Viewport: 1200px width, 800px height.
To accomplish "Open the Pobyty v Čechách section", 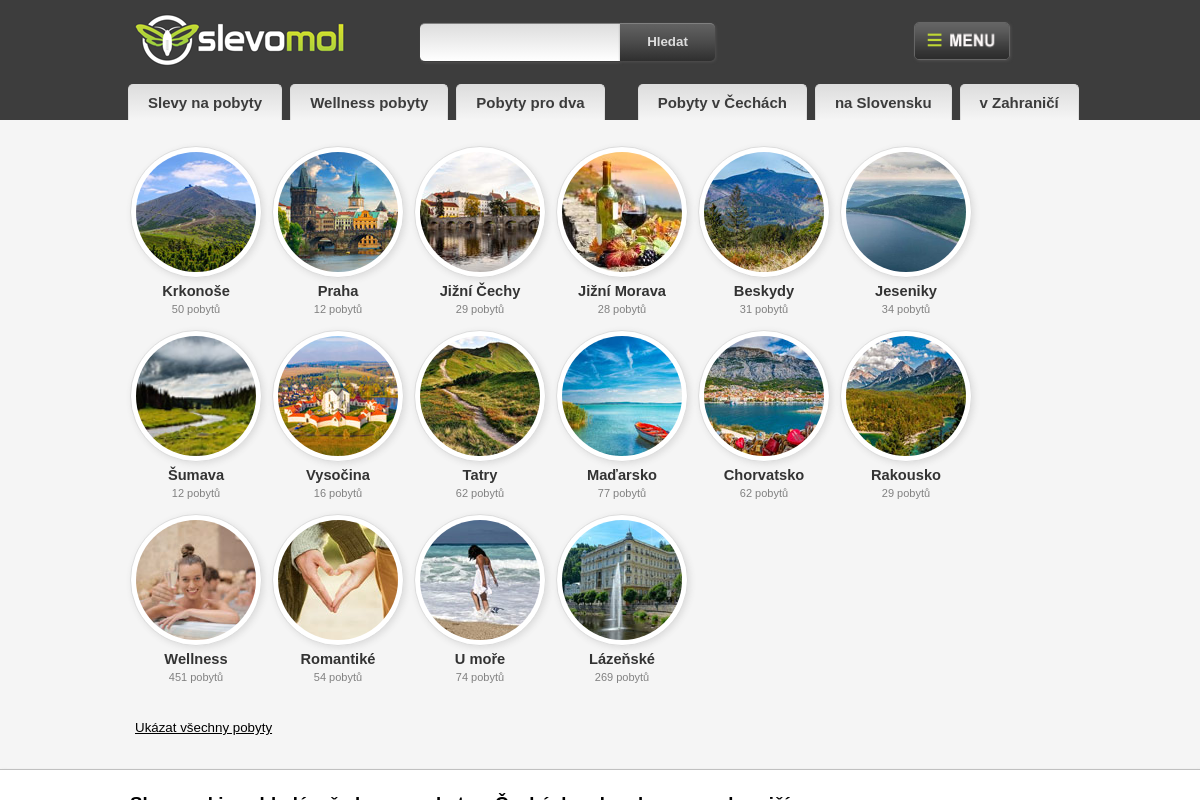I will click(722, 102).
